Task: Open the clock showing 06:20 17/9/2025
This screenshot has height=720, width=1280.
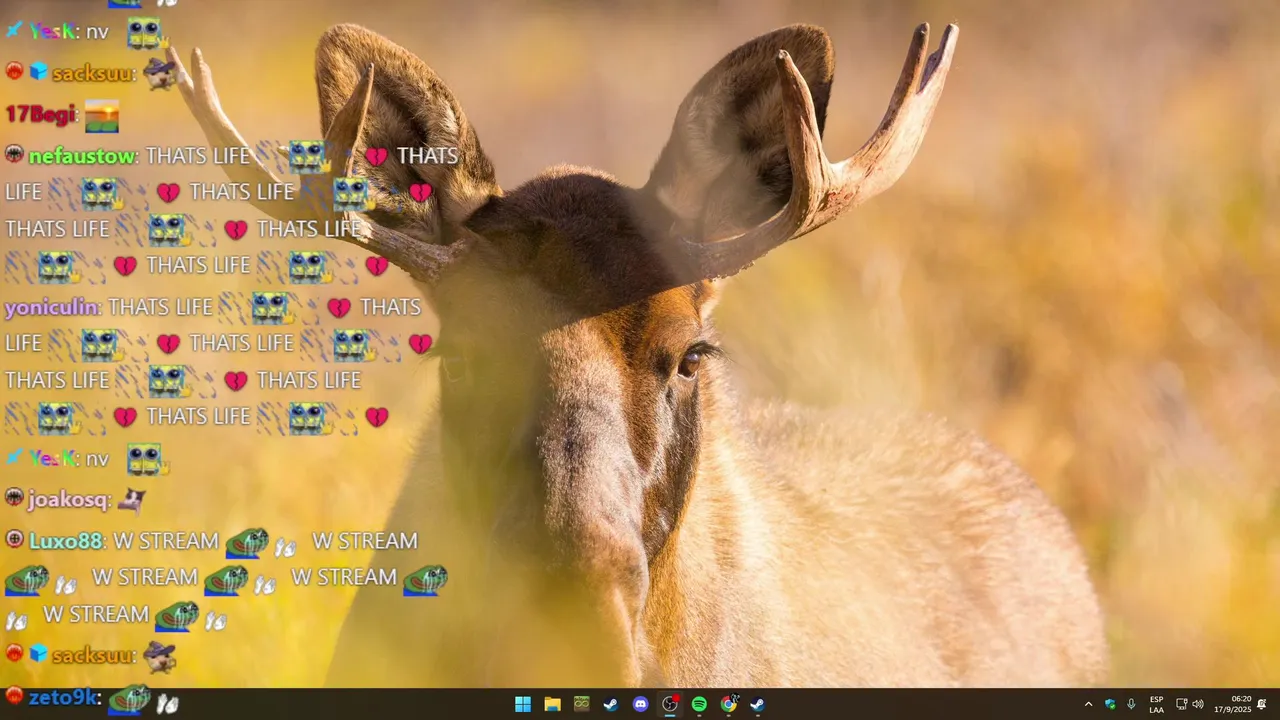Action: [x=1233, y=704]
